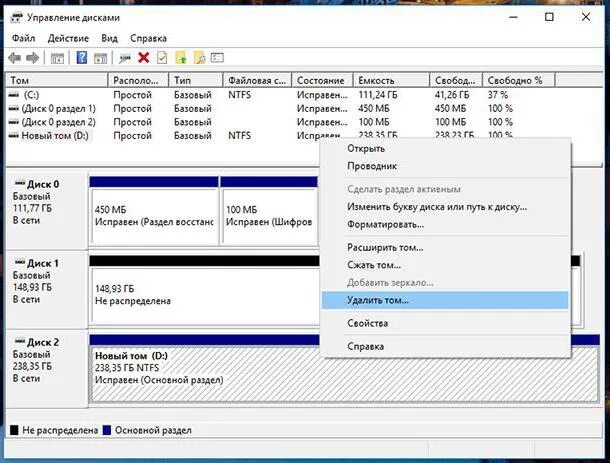Click the folder with green arrow icon

pyautogui.click(x=181, y=58)
